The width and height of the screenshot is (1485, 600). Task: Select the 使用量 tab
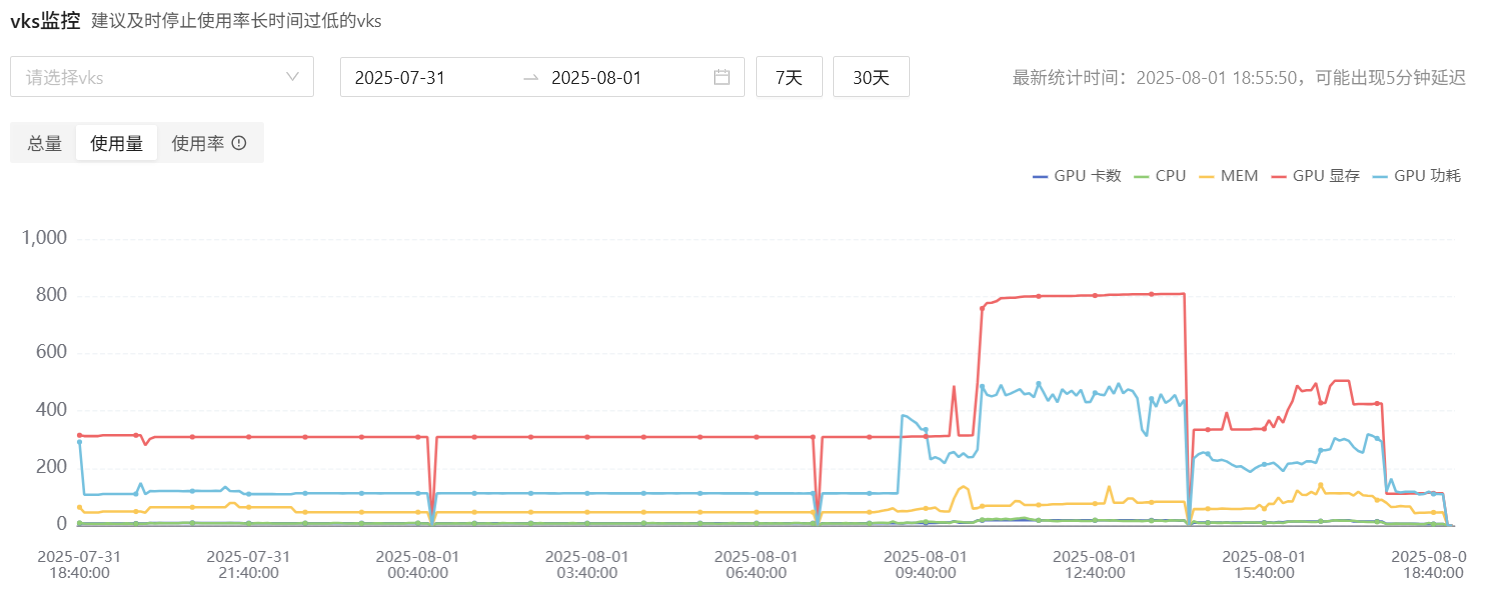[x=116, y=143]
